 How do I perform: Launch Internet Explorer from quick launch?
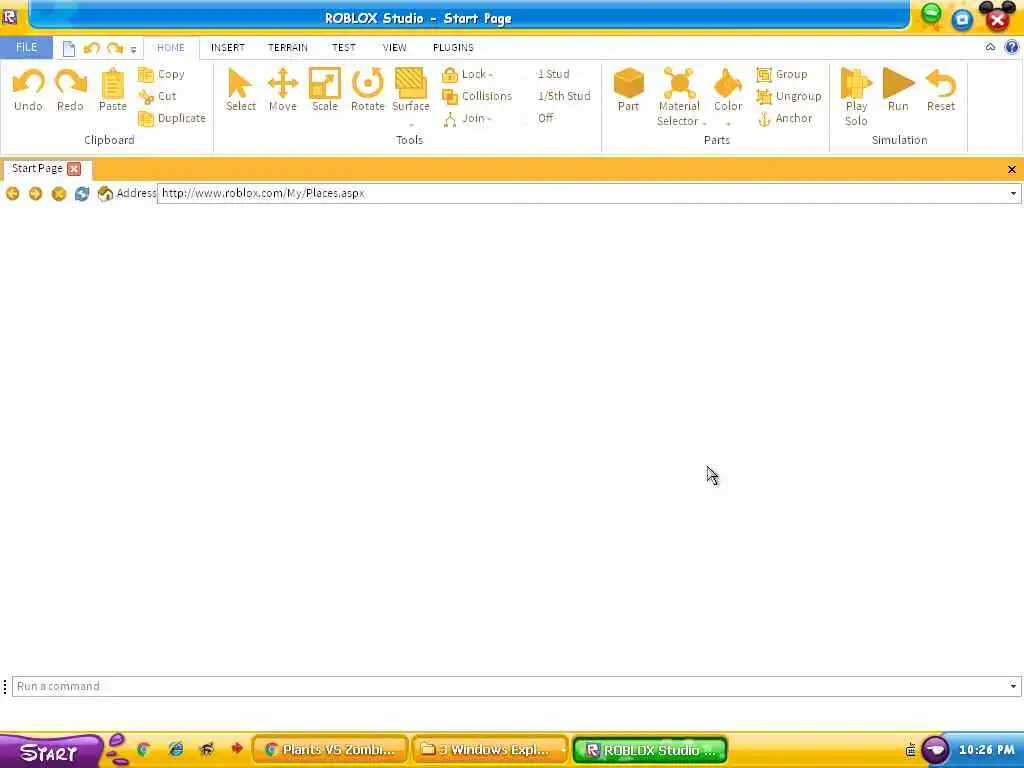(176, 750)
